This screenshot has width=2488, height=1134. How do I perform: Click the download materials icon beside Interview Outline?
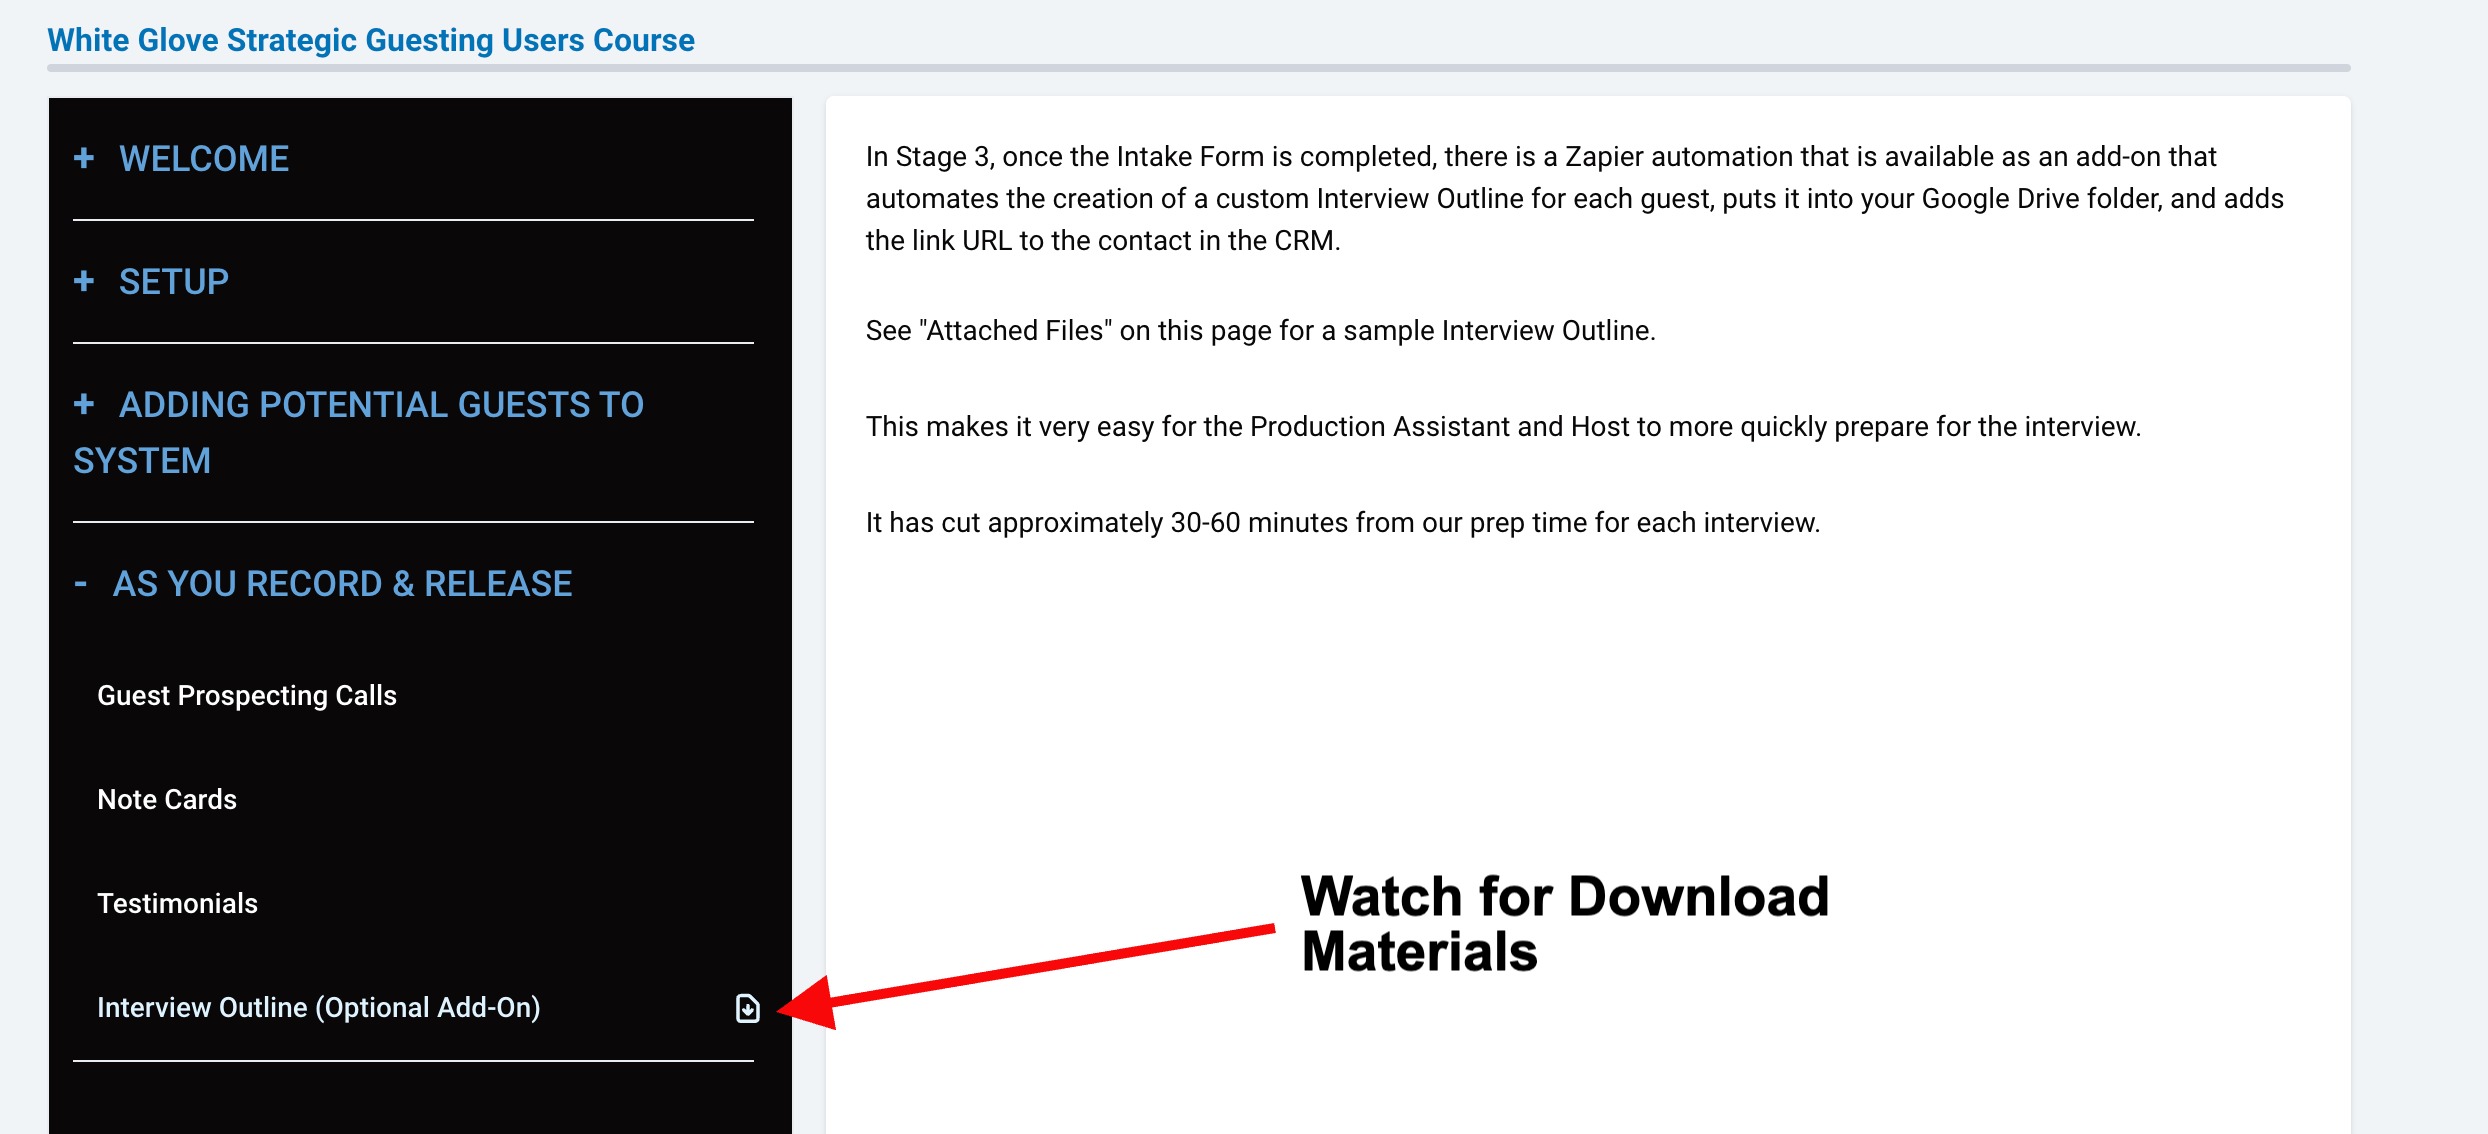(747, 1008)
